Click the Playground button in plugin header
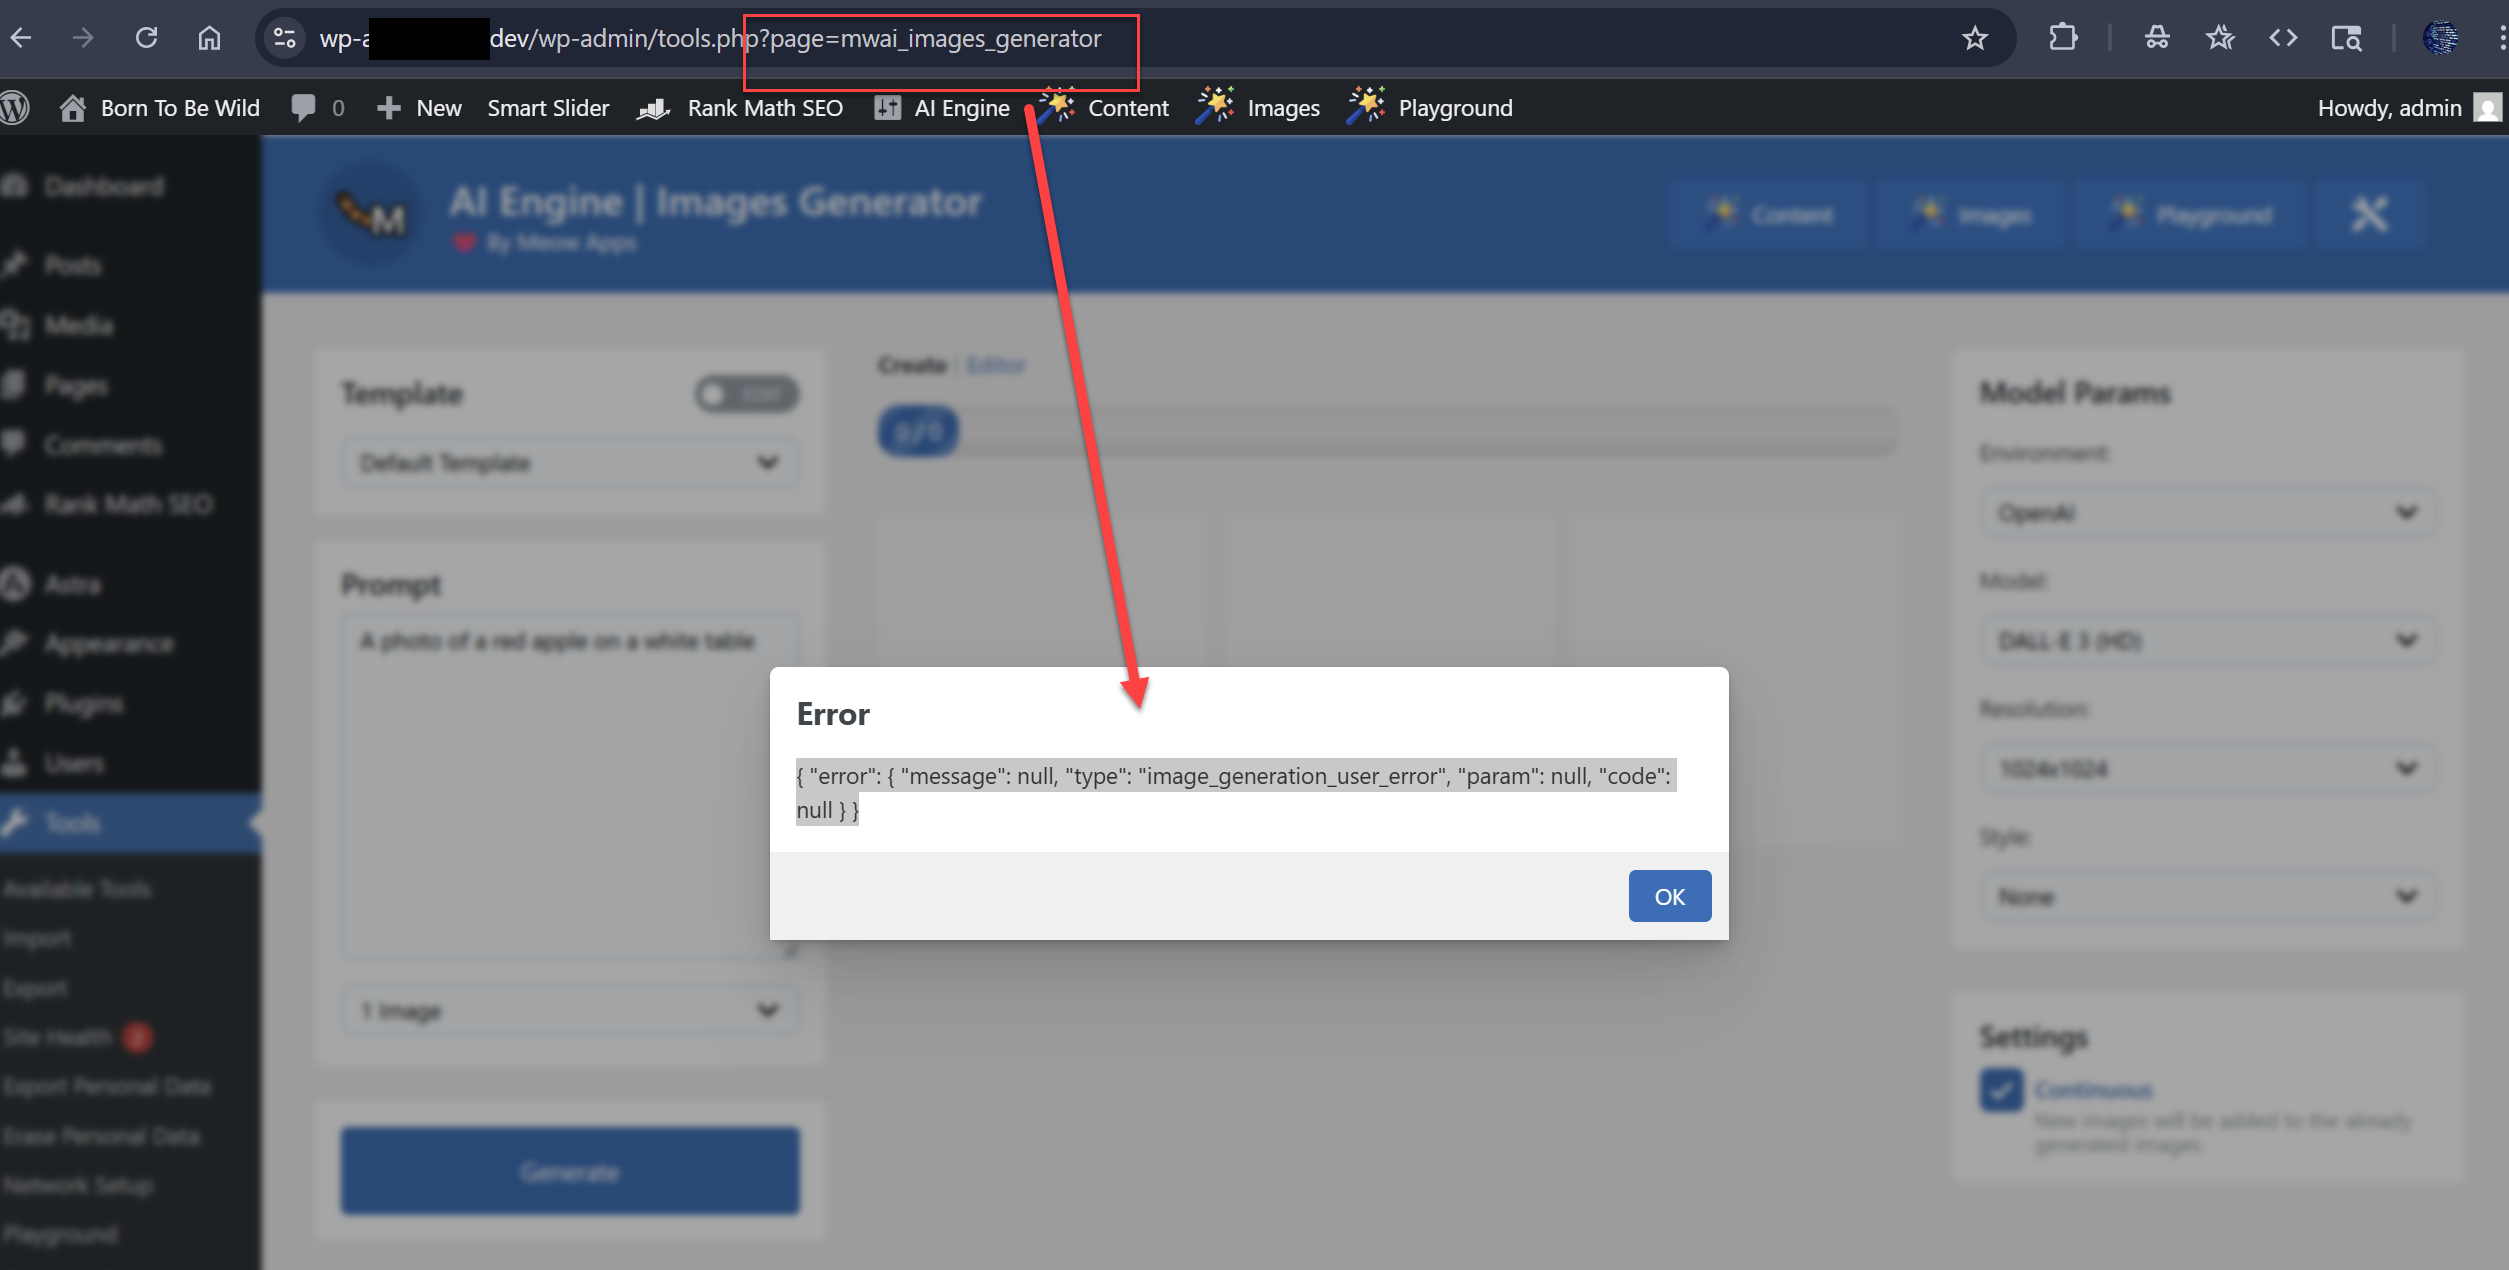 click(2190, 215)
